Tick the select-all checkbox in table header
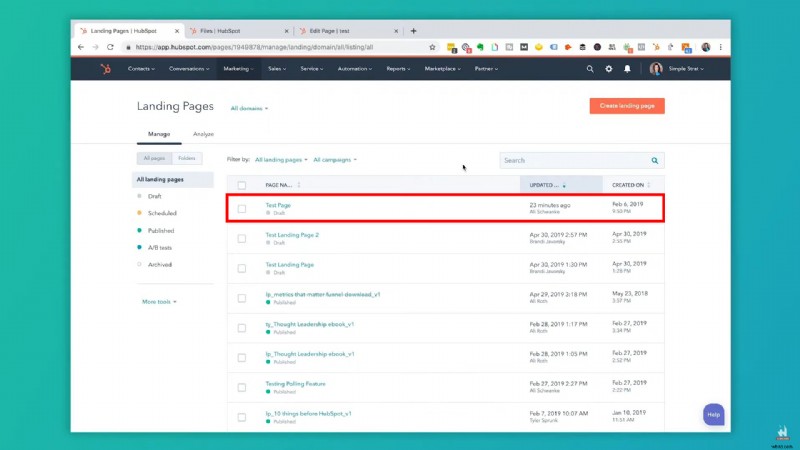This screenshot has width=800, height=450. (x=242, y=185)
